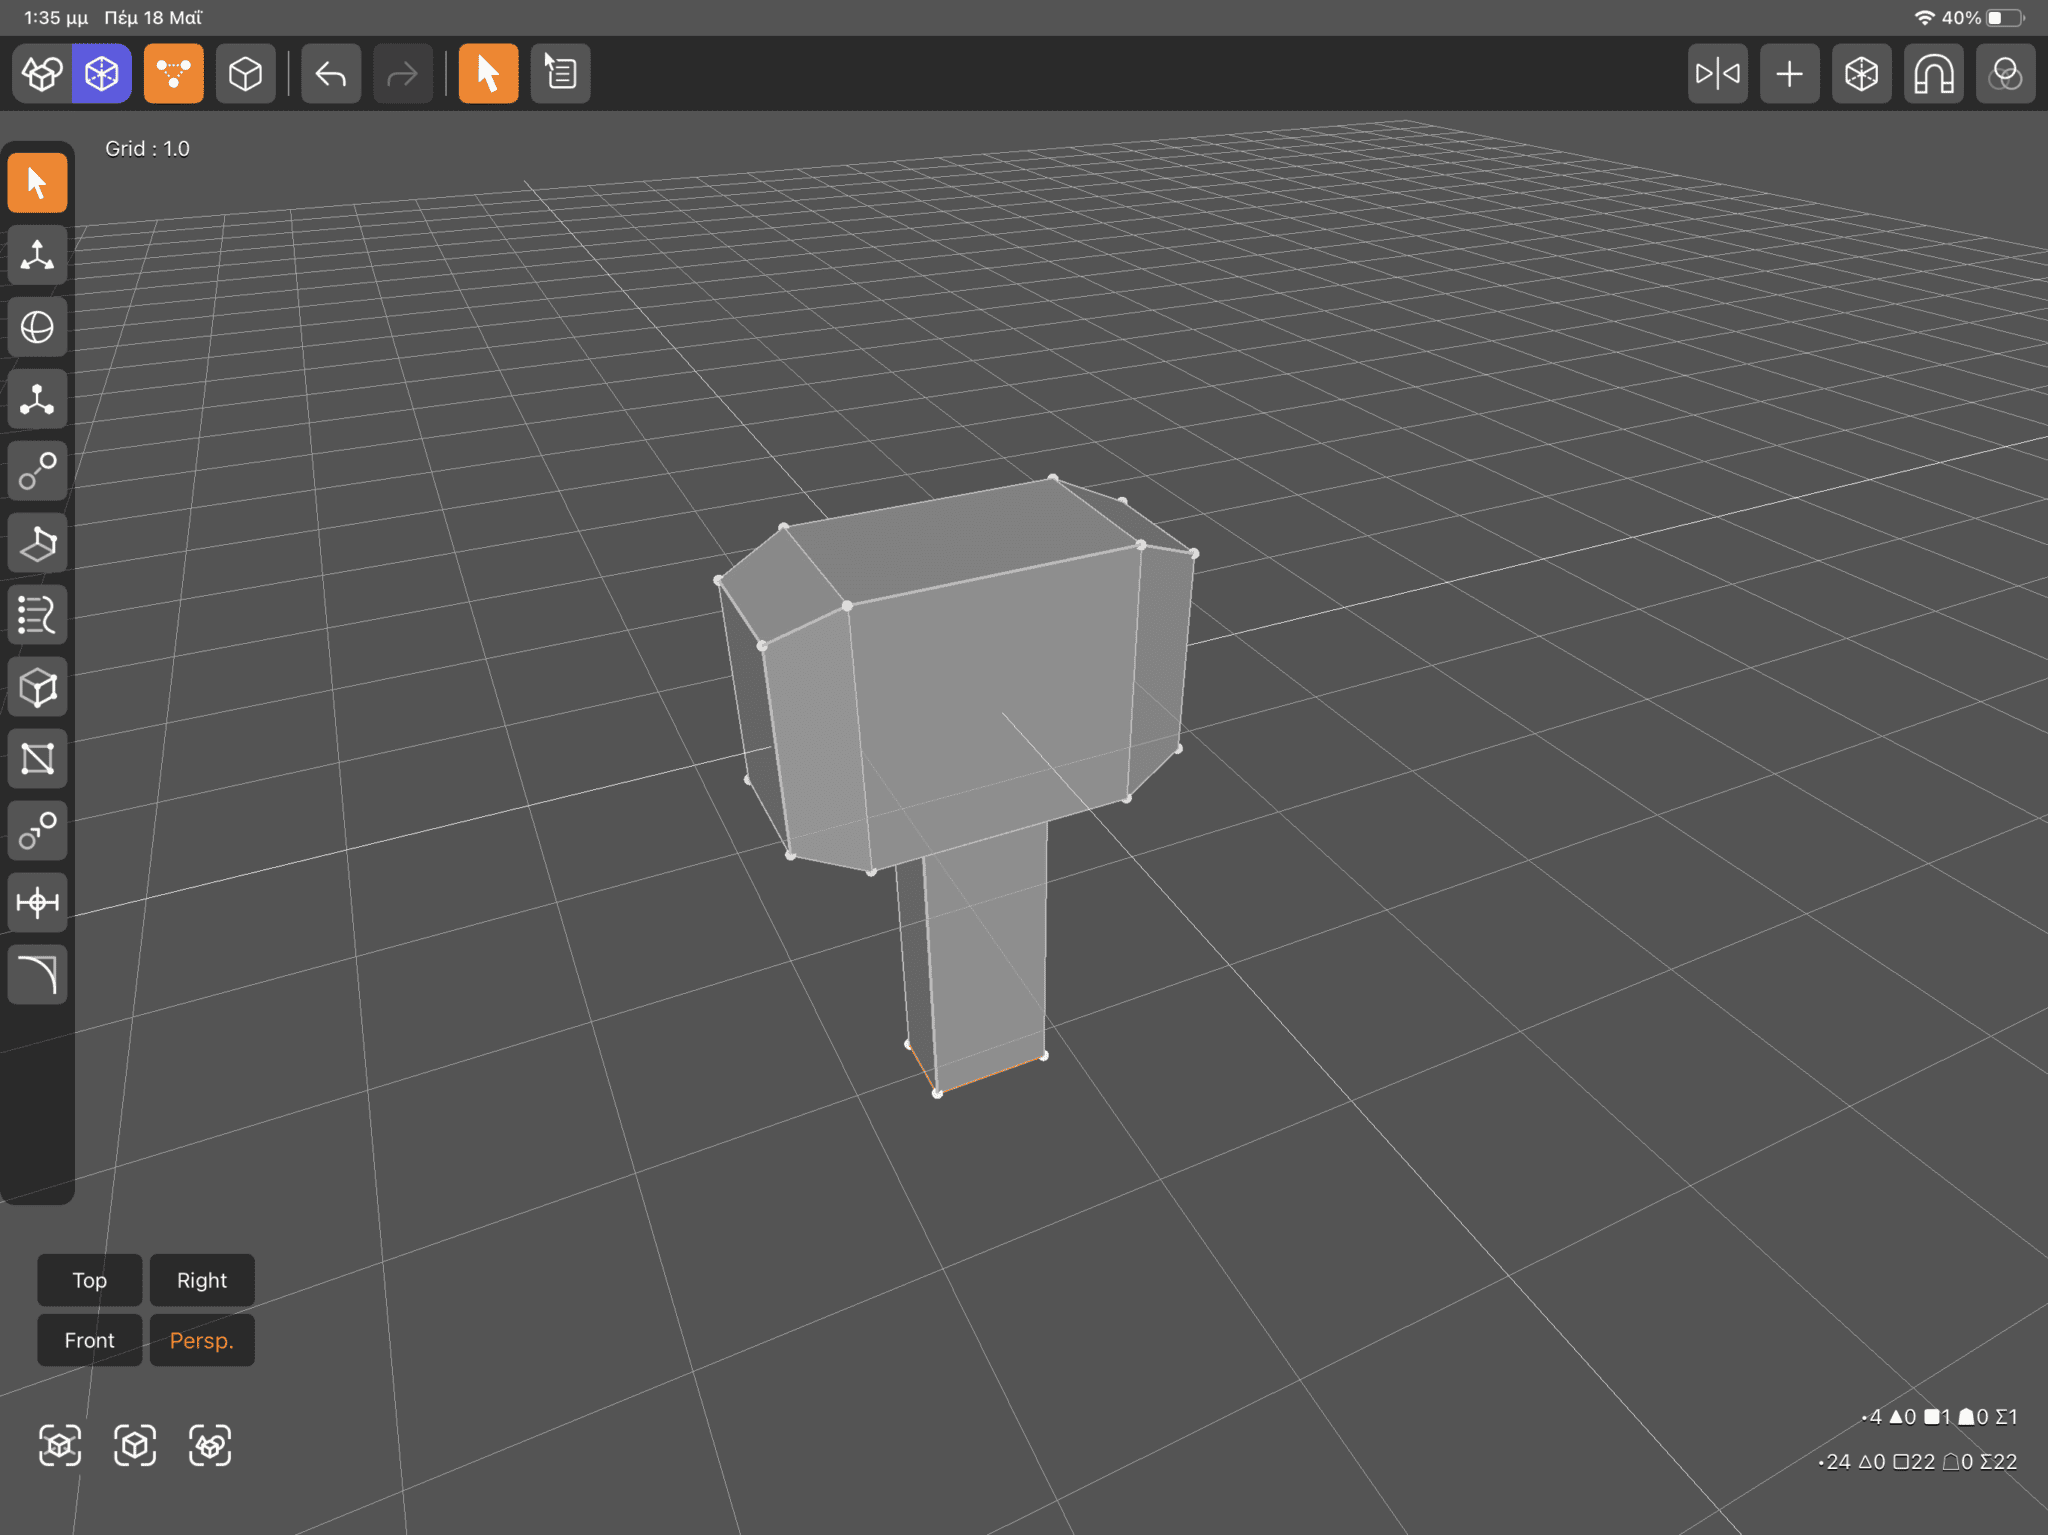Select the rotate sphere tool
Viewport: 2048px width, 1535px height.
pyautogui.click(x=38, y=327)
